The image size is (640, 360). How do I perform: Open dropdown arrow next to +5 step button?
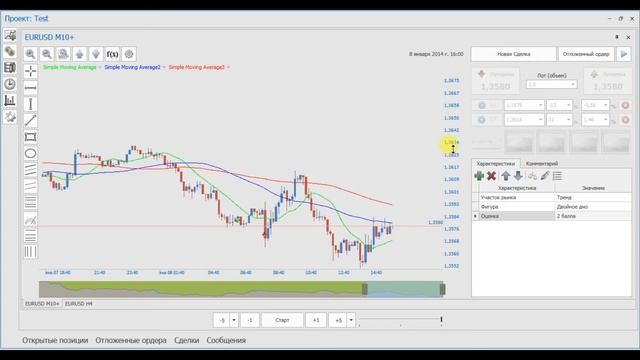tap(351, 320)
